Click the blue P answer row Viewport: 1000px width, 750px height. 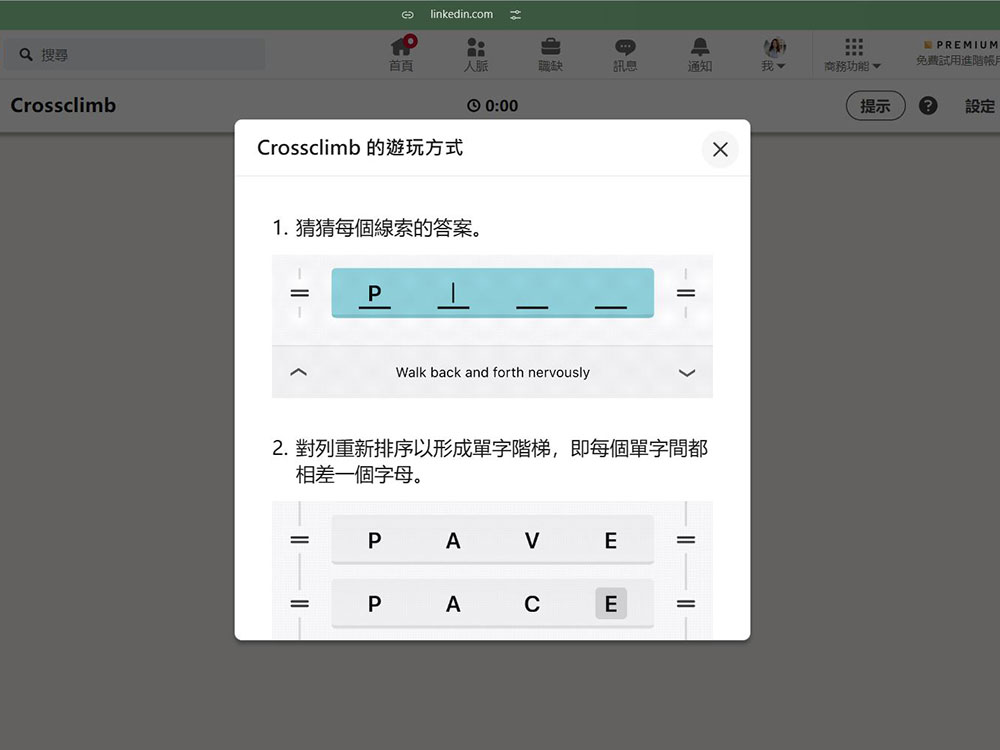pyautogui.click(x=492, y=293)
